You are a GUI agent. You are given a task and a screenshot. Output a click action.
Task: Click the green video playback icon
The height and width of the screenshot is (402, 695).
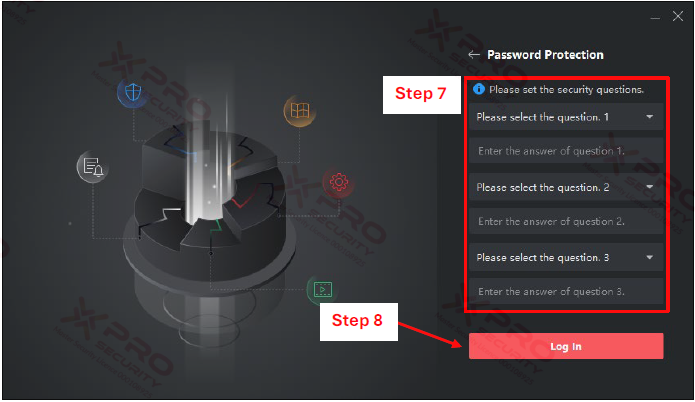click(323, 290)
